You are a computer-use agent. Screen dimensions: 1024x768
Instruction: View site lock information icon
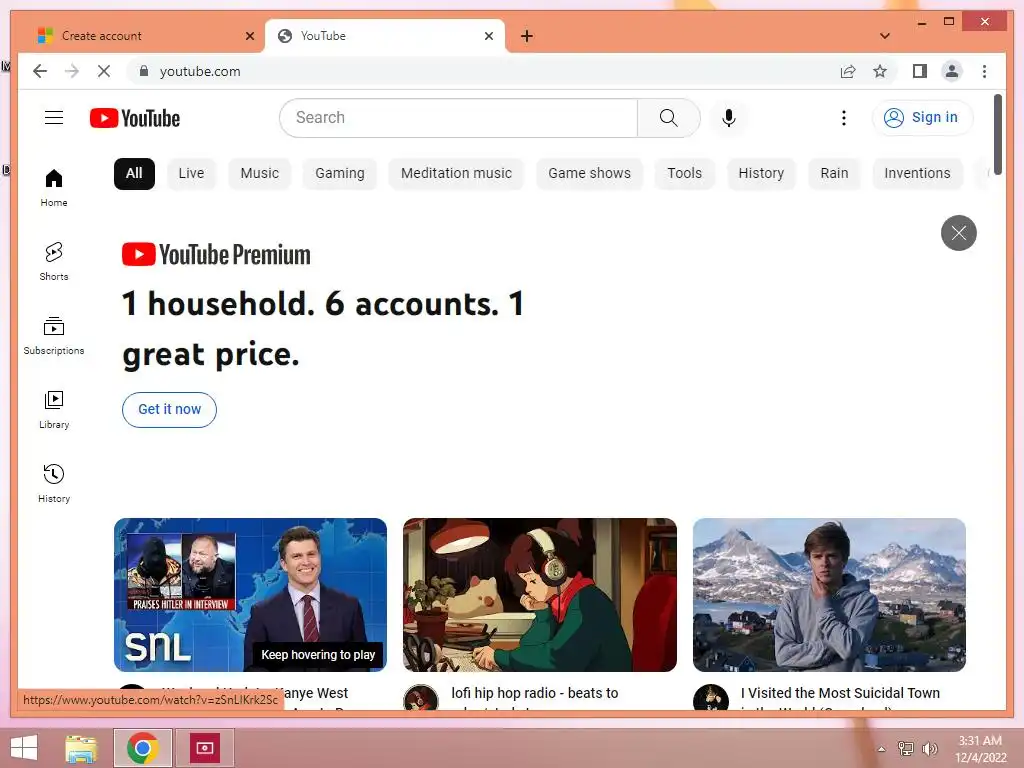(x=144, y=71)
